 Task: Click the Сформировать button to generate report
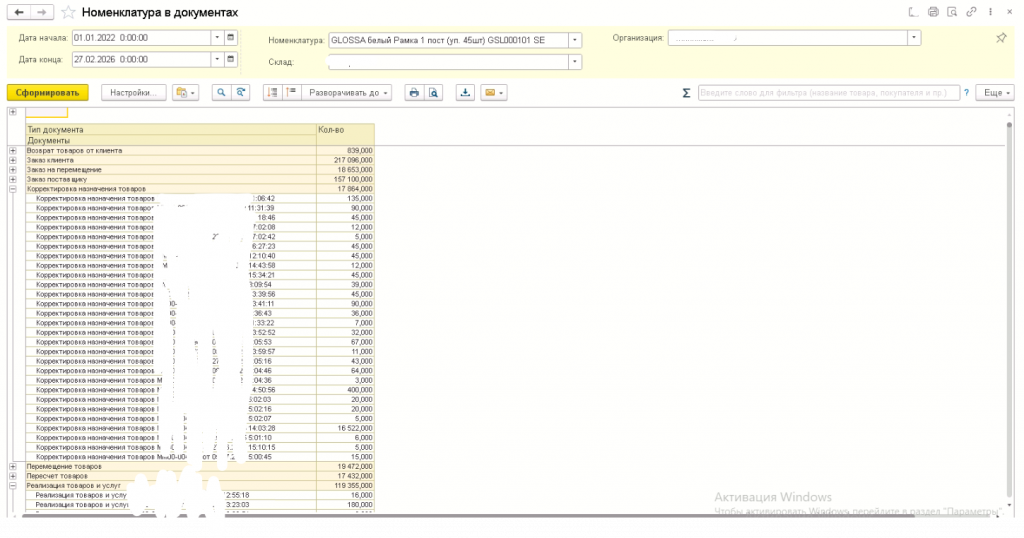tap(48, 92)
